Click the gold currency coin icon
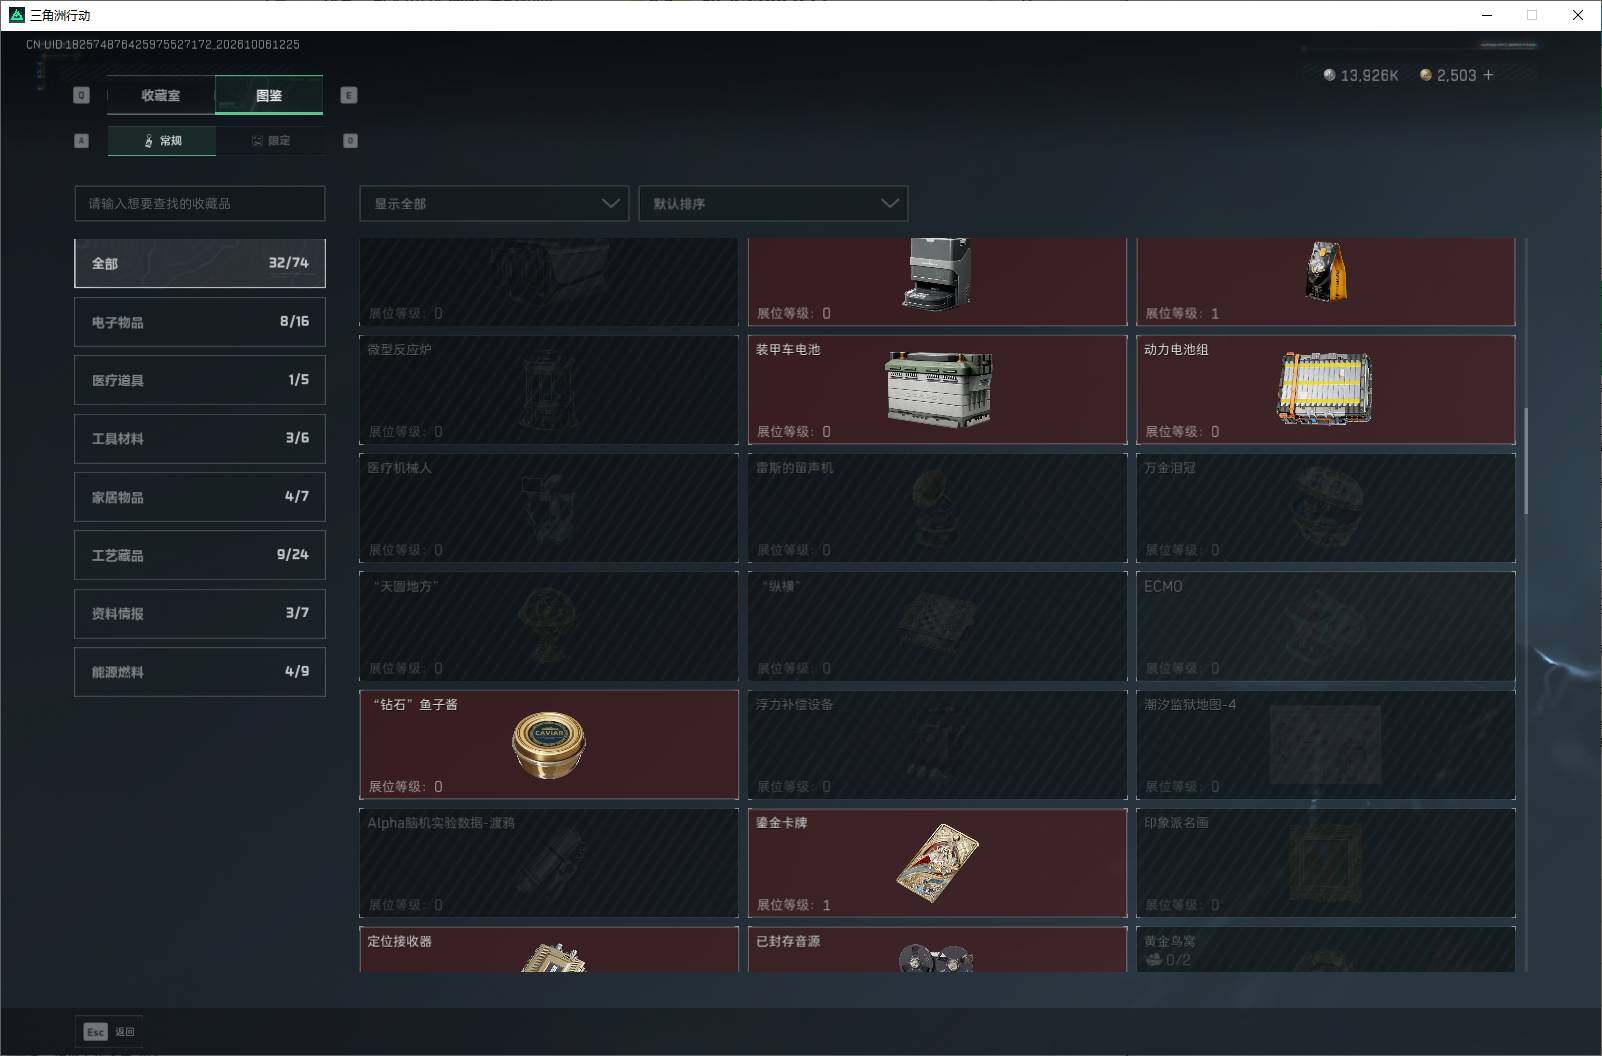 pyautogui.click(x=1426, y=75)
